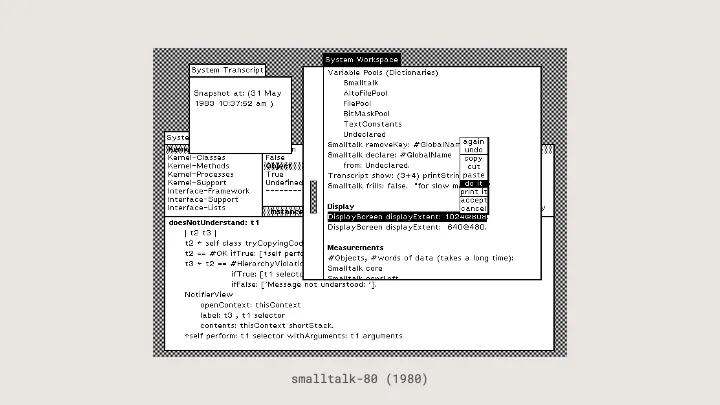Select Kernel-Support category
The width and height of the screenshot is (720, 405).
pyautogui.click(x=197, y=183)
